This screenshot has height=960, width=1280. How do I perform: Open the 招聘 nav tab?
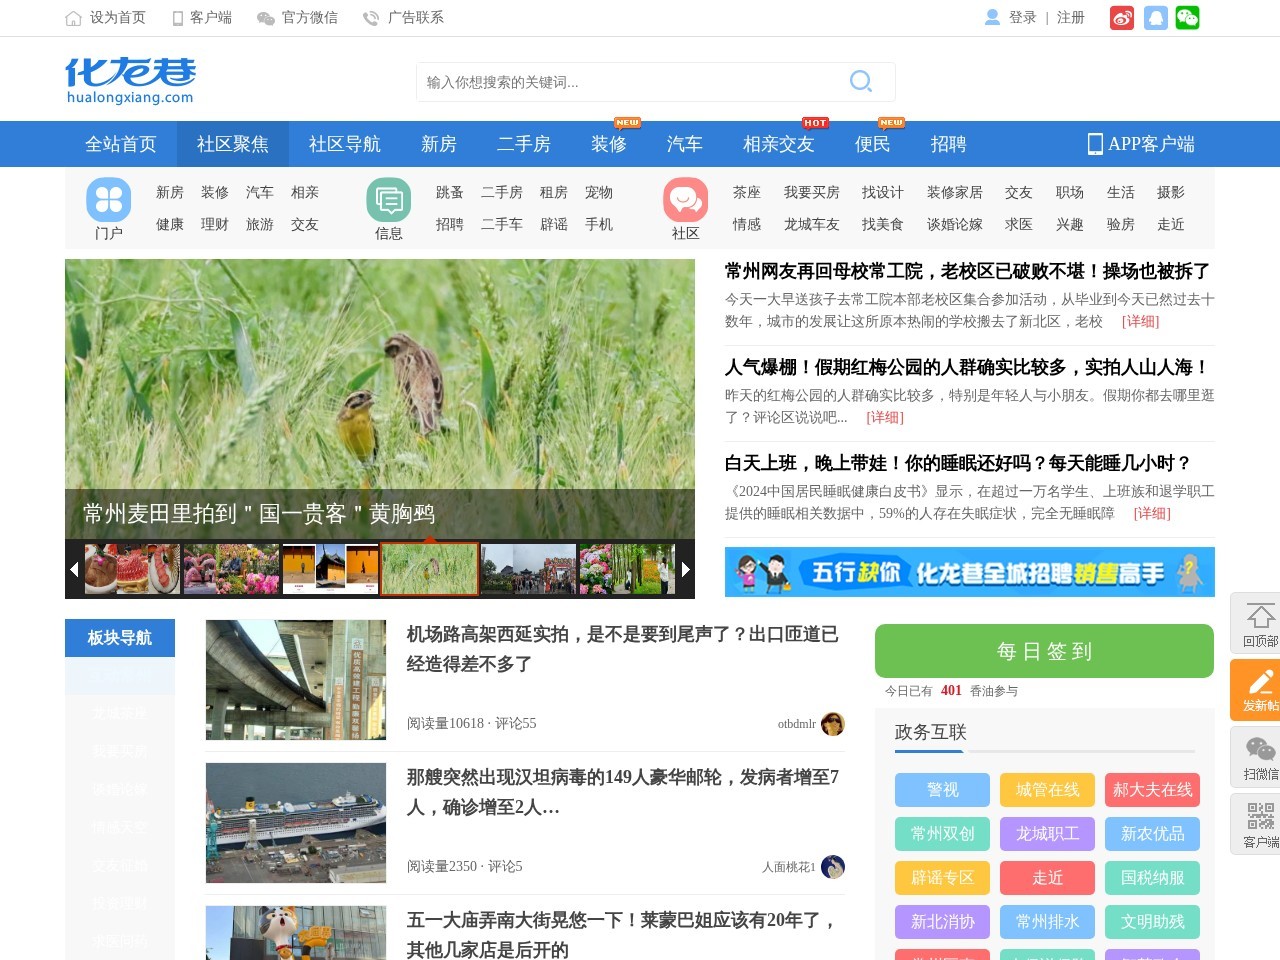949,144
